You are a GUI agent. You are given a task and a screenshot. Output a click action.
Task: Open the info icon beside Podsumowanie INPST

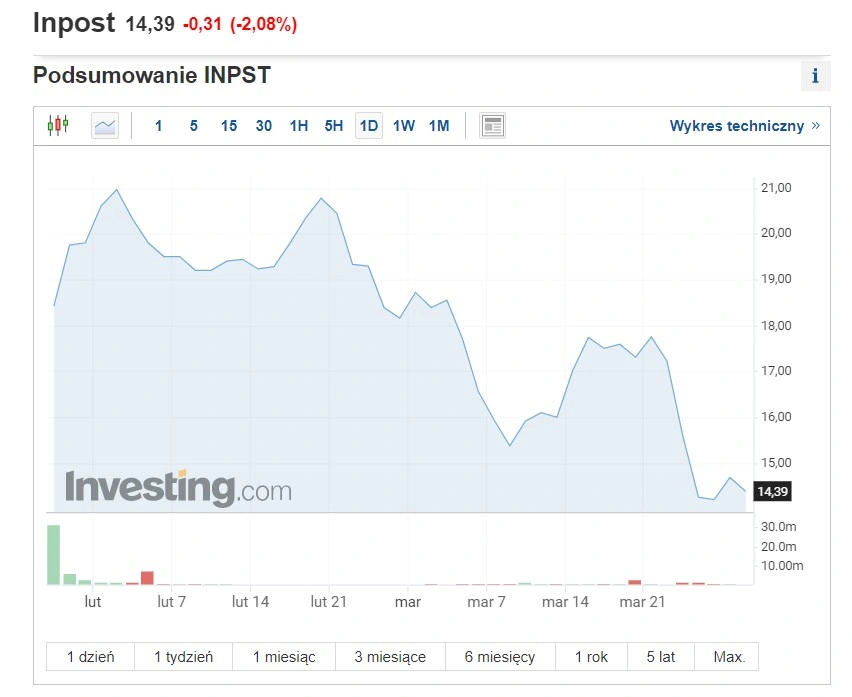click(x=815, y=76)
